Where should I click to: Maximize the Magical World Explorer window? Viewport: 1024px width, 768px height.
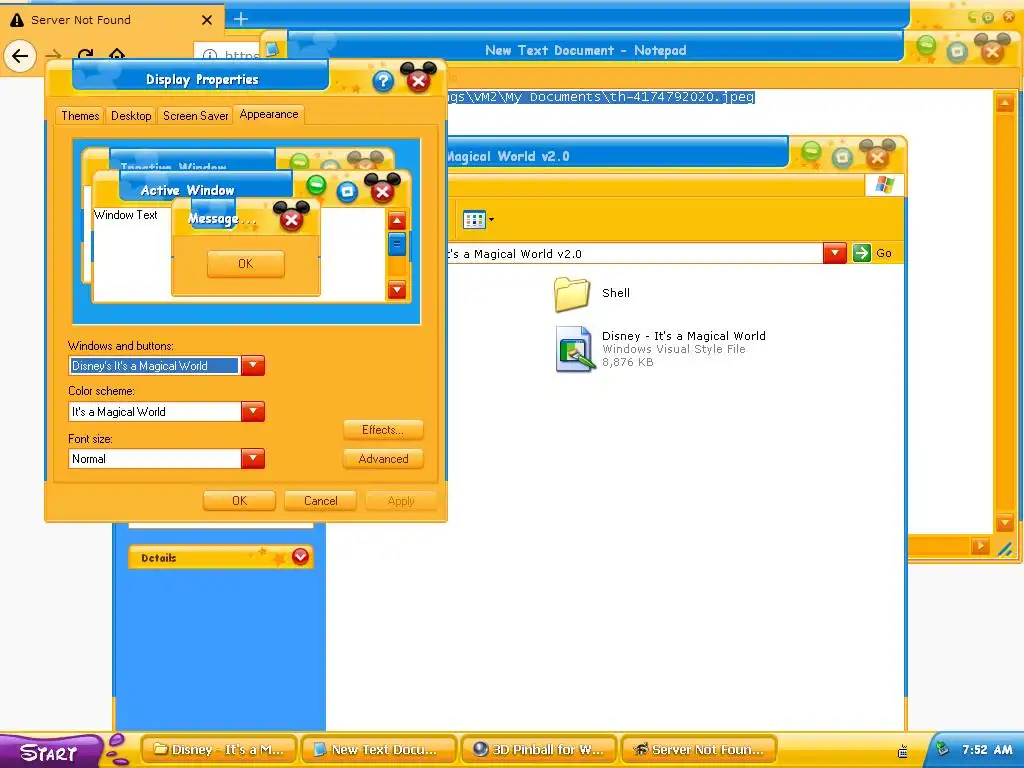(x=842, y=157)
